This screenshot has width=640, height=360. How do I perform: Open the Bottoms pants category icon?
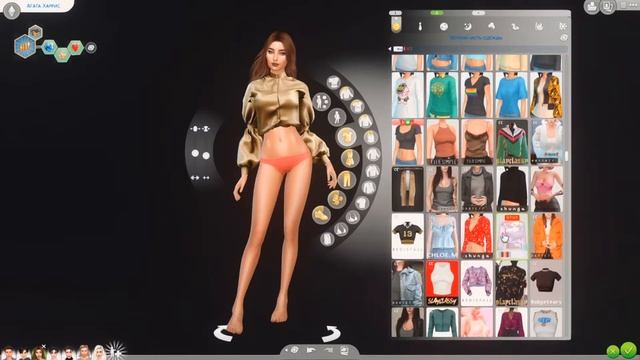click(x=347, y=180)
